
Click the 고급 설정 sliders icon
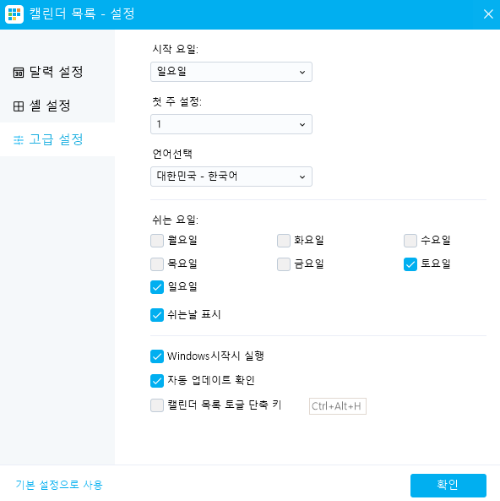(18, 140)
